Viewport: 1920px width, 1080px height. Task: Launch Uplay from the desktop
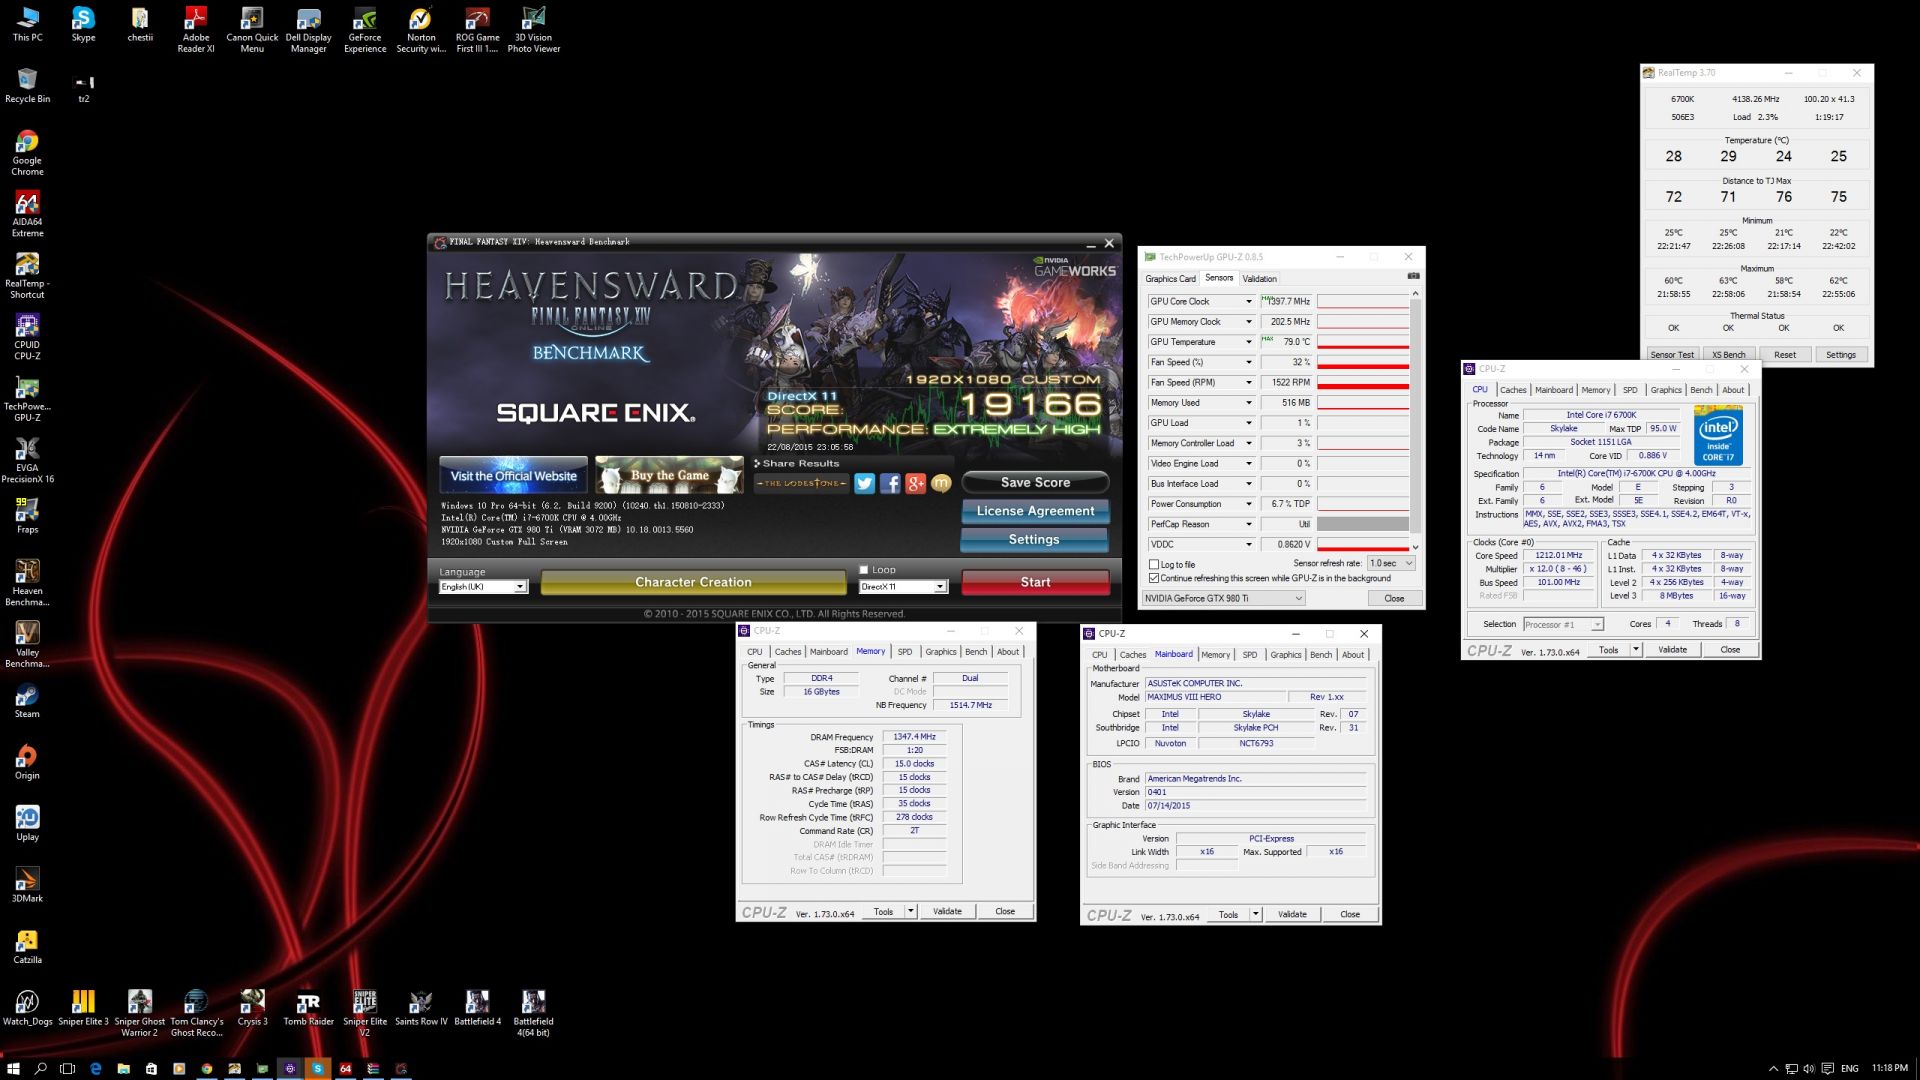coord(27,823)
